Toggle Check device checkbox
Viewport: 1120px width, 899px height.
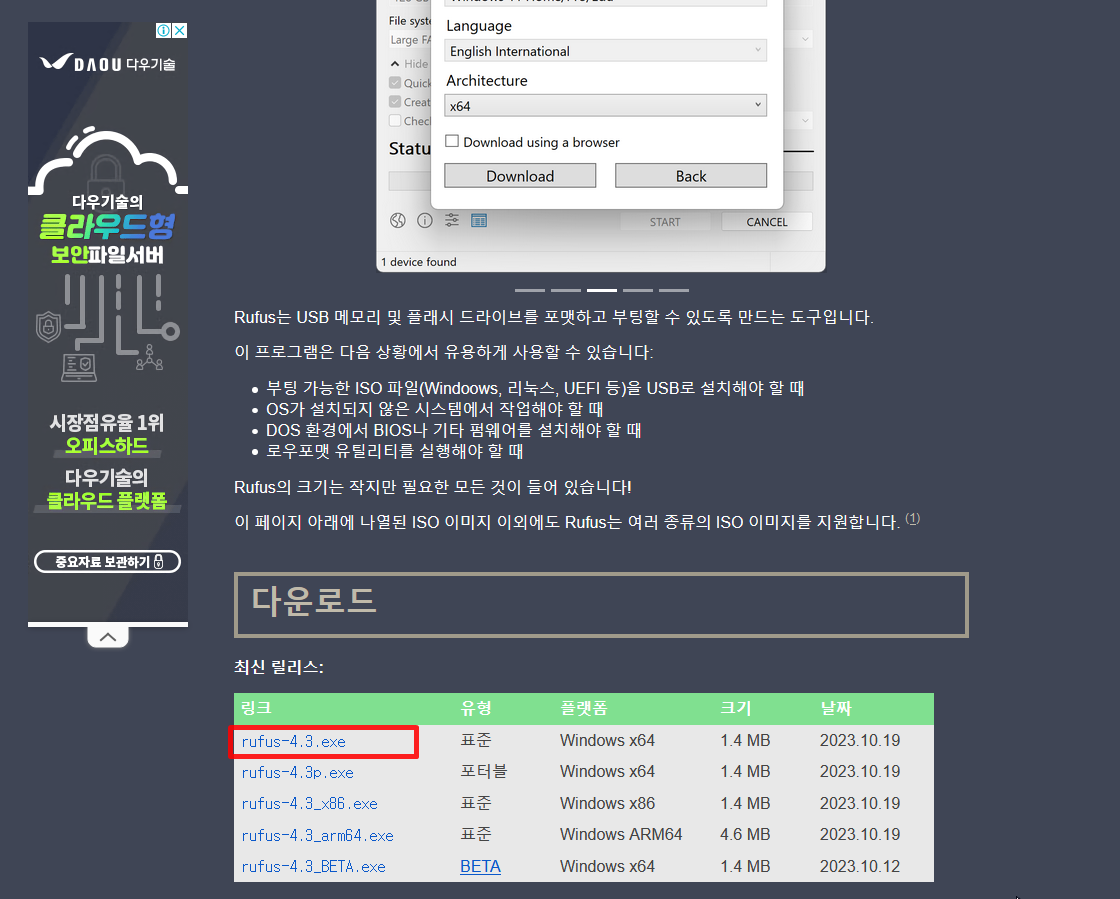(395, 121)
